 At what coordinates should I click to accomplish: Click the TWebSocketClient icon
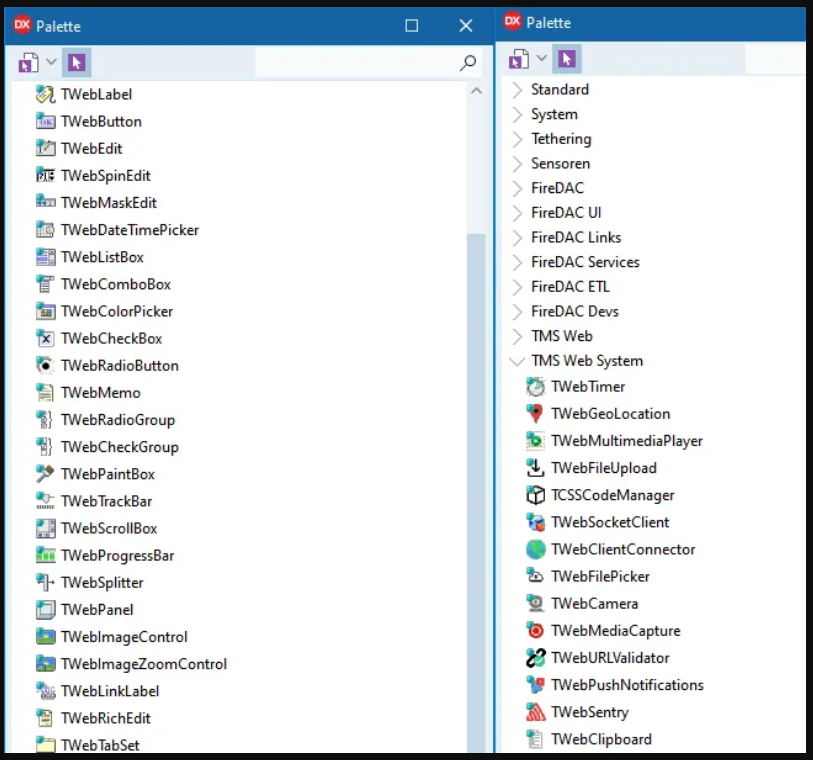[536, 522]
